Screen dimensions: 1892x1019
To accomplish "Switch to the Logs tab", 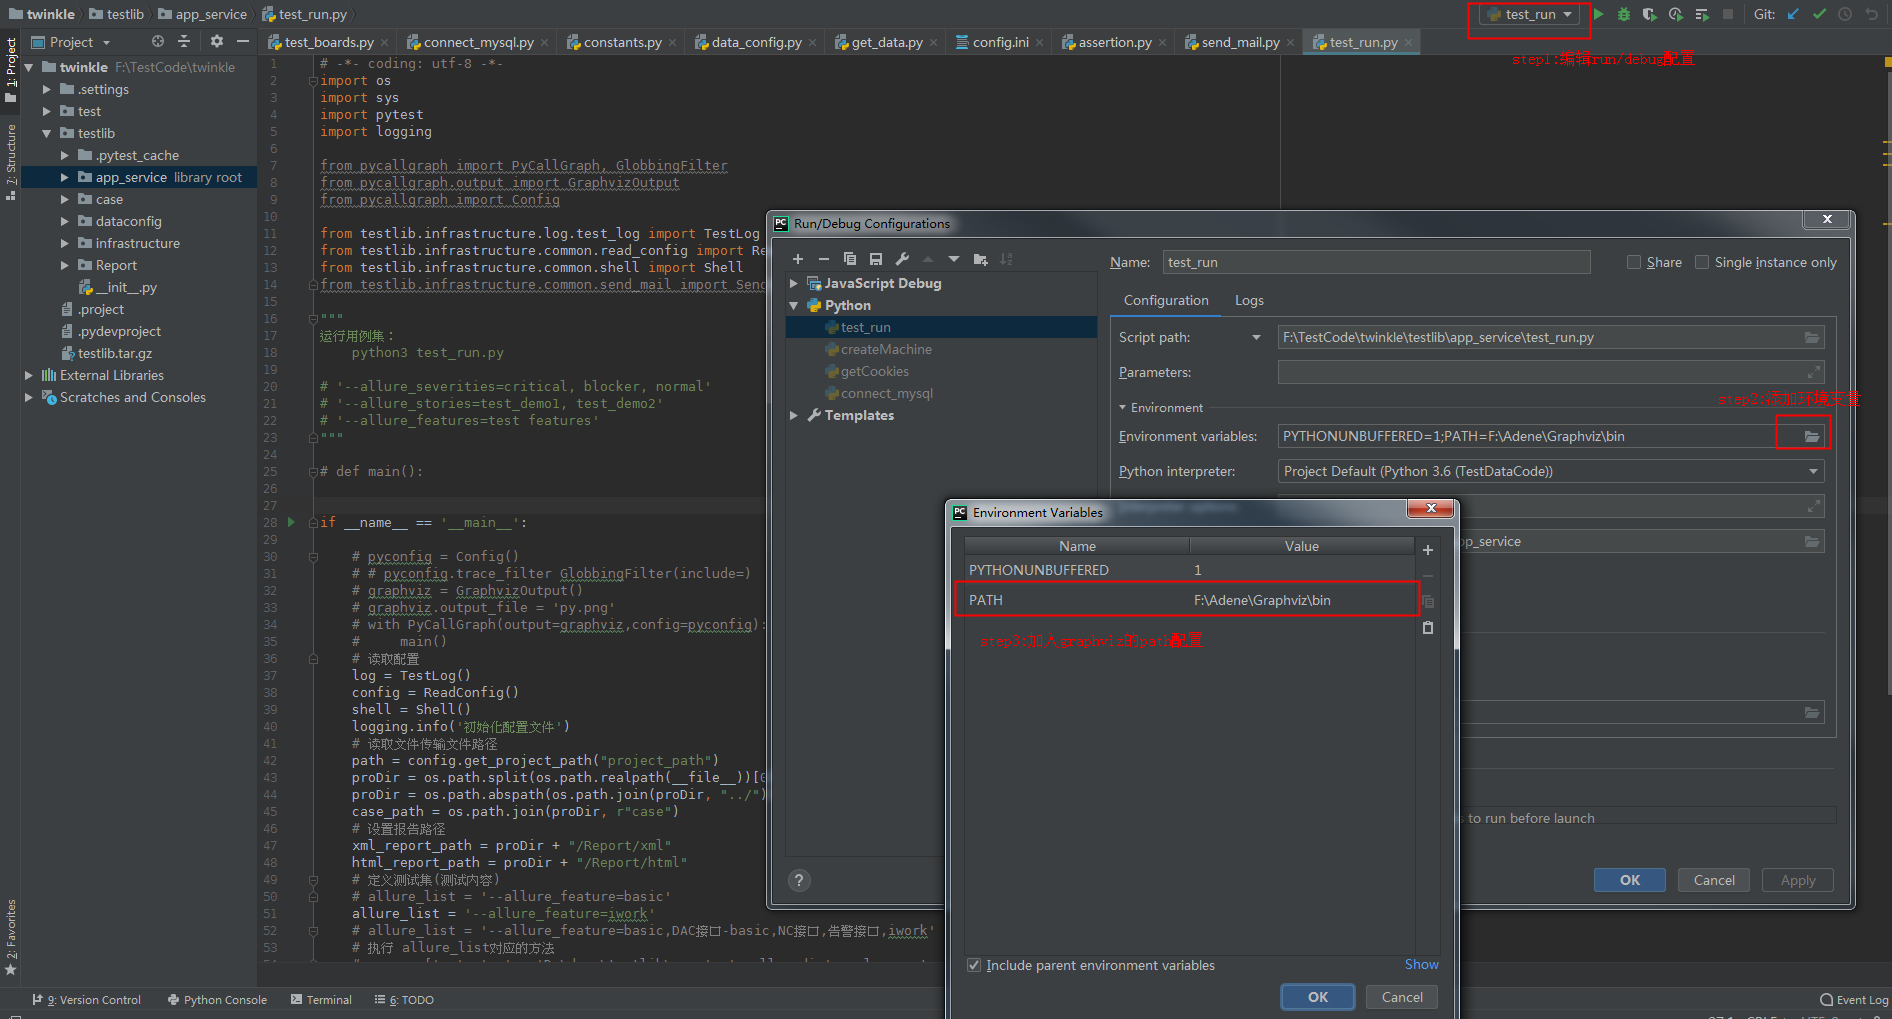I will click(1249, 300).
